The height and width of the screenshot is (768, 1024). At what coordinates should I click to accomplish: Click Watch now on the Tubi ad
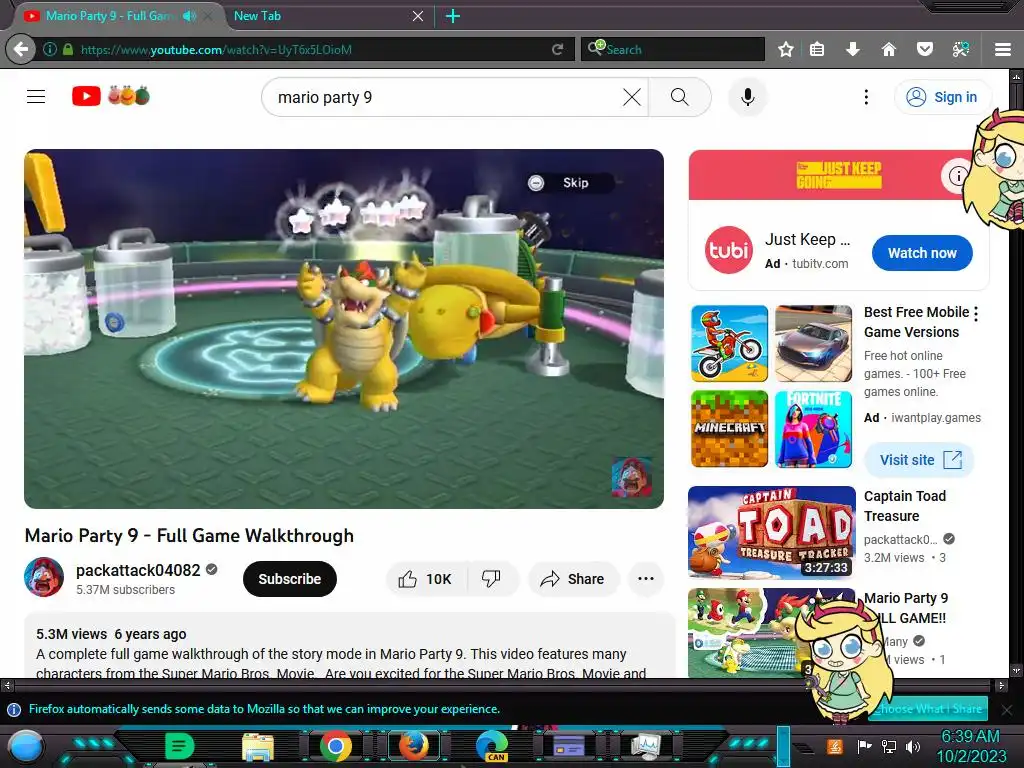coord(921,253)
